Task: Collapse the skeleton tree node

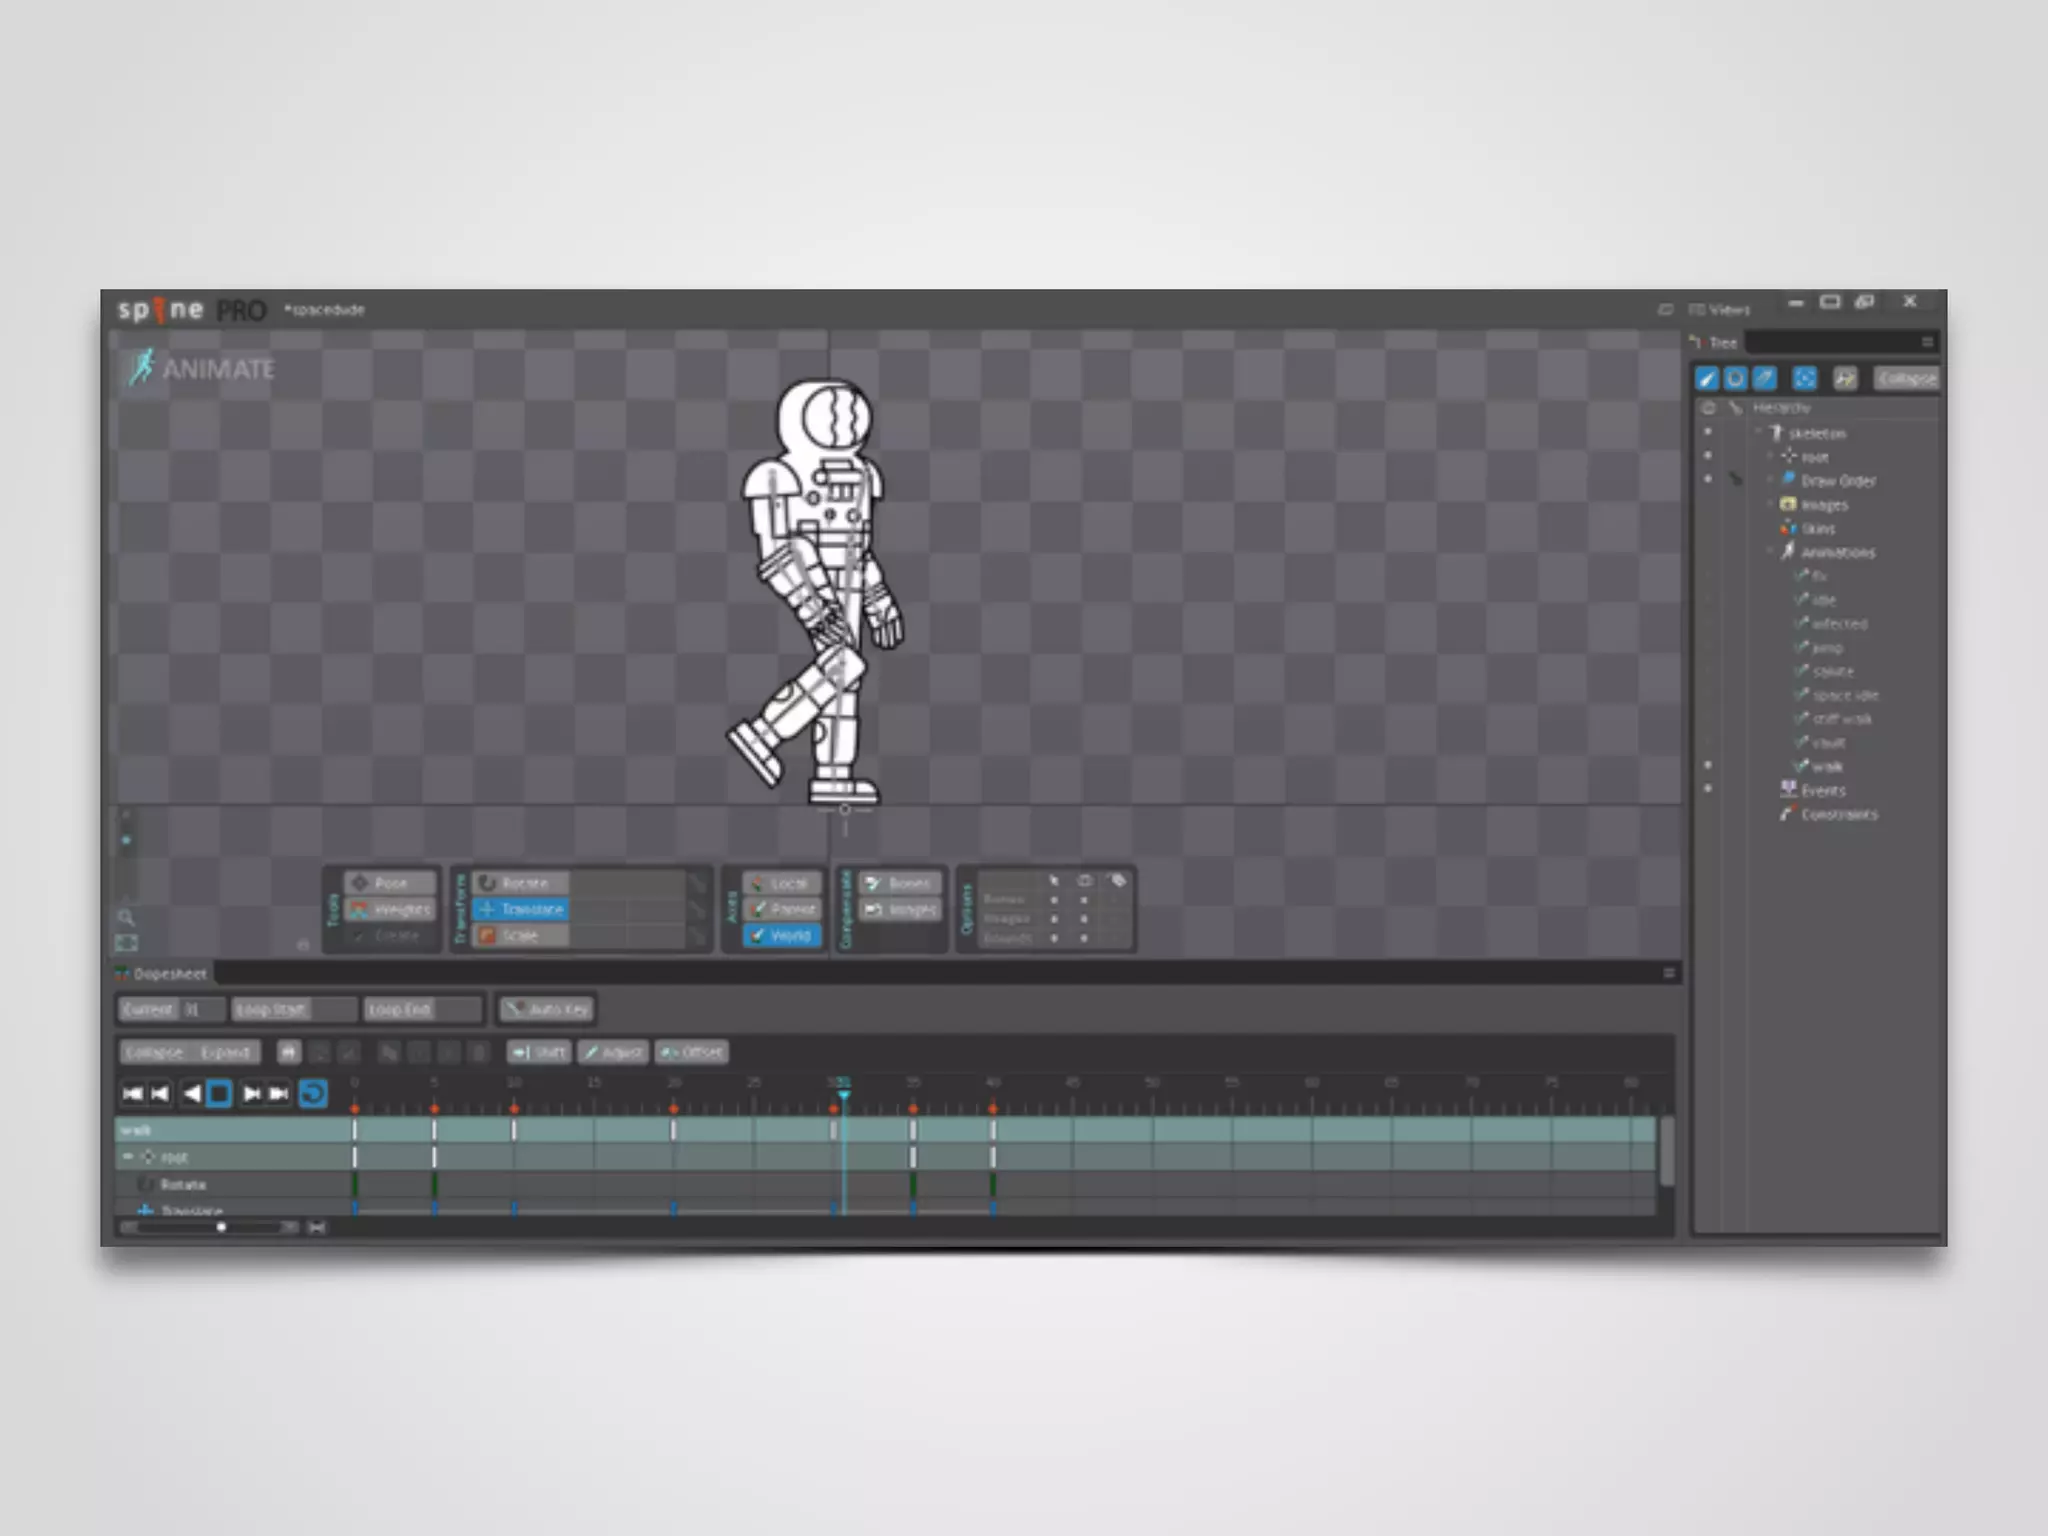Action: [x=1759, y=432]
